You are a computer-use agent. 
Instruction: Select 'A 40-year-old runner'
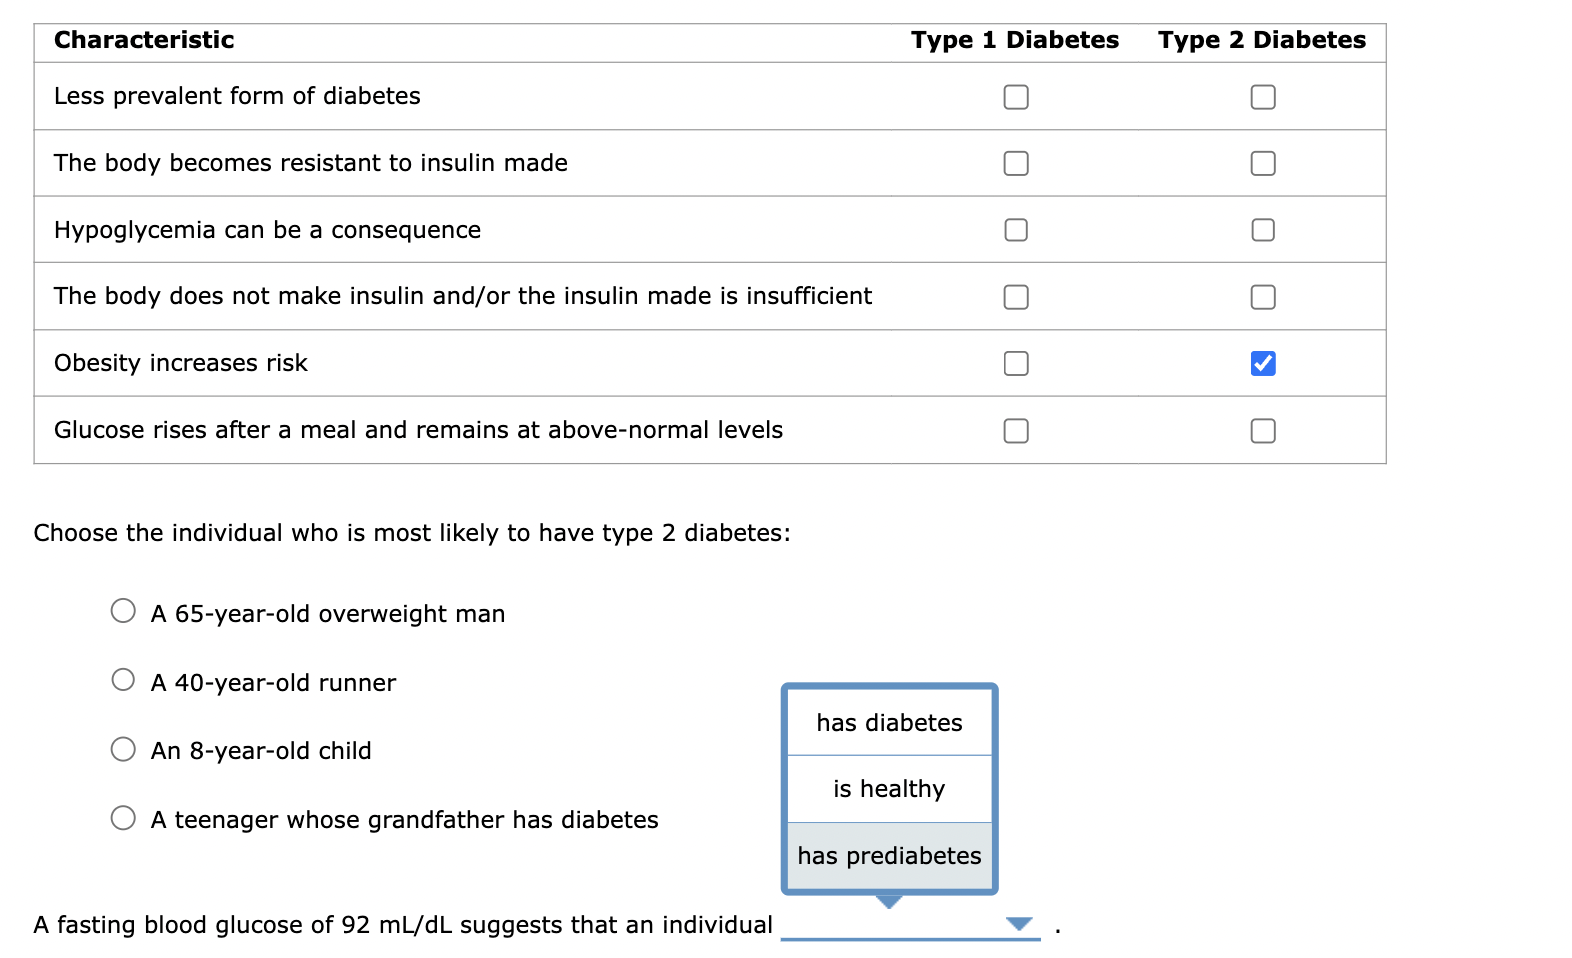click(x=123, y=679)
